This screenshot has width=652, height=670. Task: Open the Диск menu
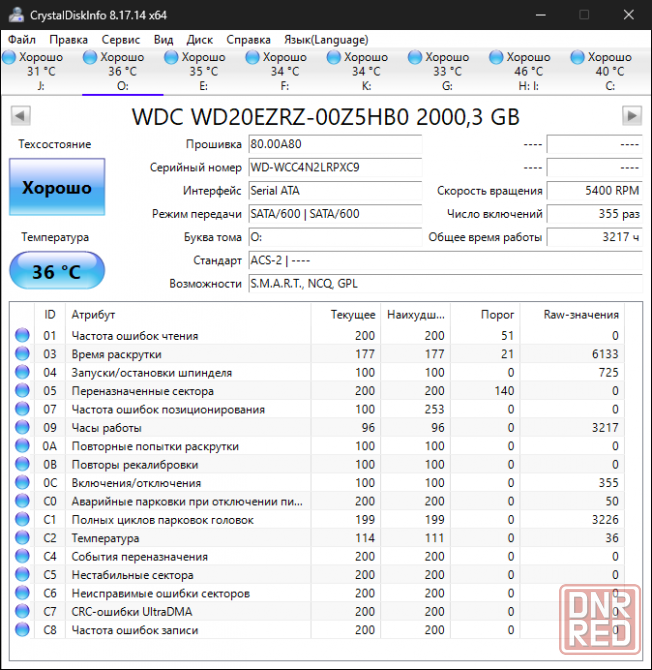point(199,39)
